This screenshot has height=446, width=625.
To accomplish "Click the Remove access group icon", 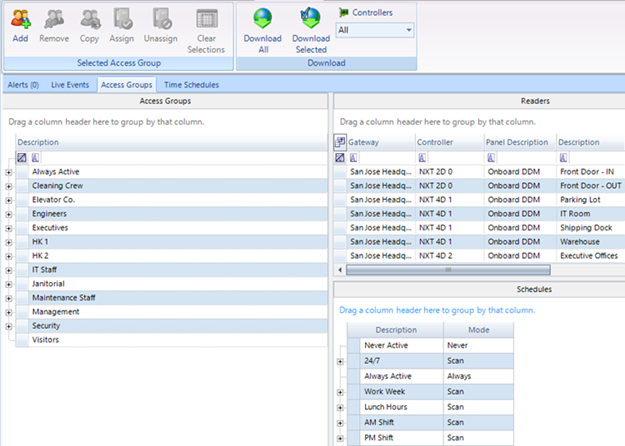I will click(54, 19).
